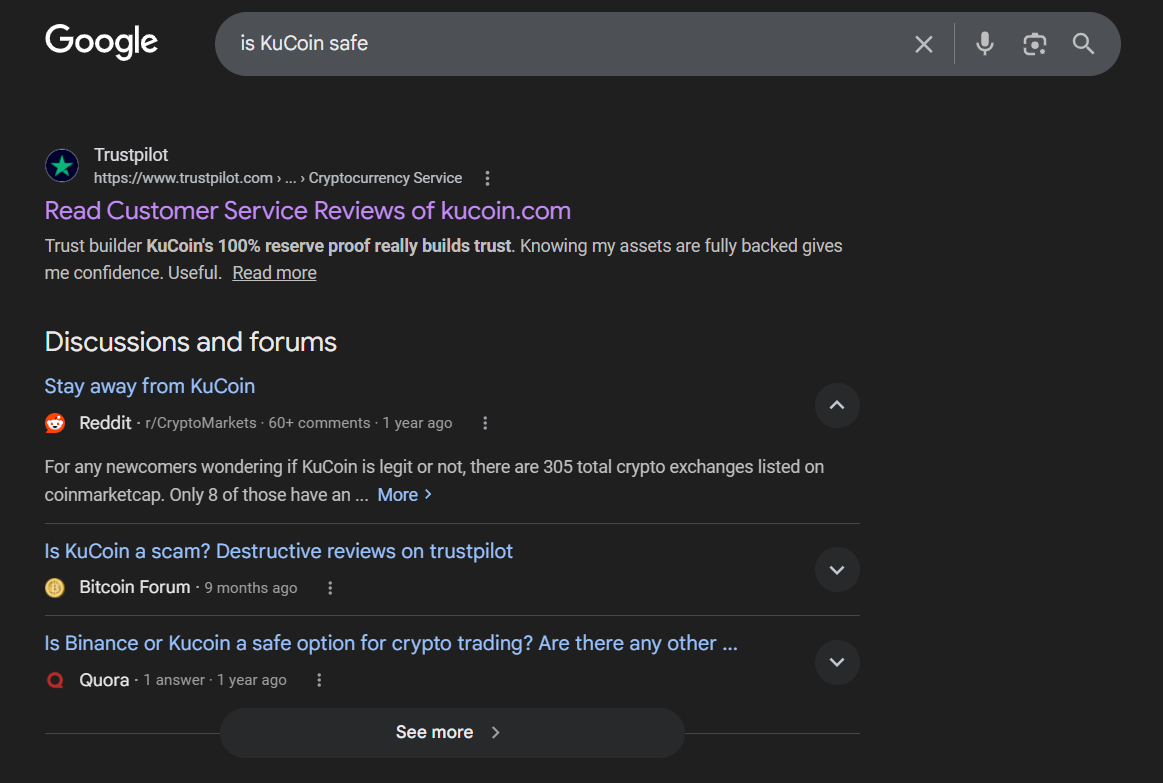Screen dimensions: 1163x783
Task: Click the Bitcoin Forum coin icon
Action: click(55, 588)
